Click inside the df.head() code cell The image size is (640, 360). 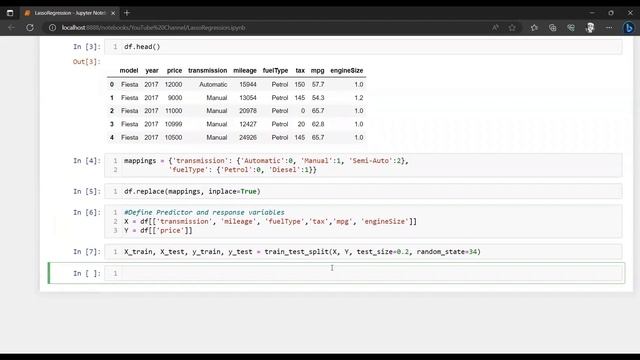[363, 47]
